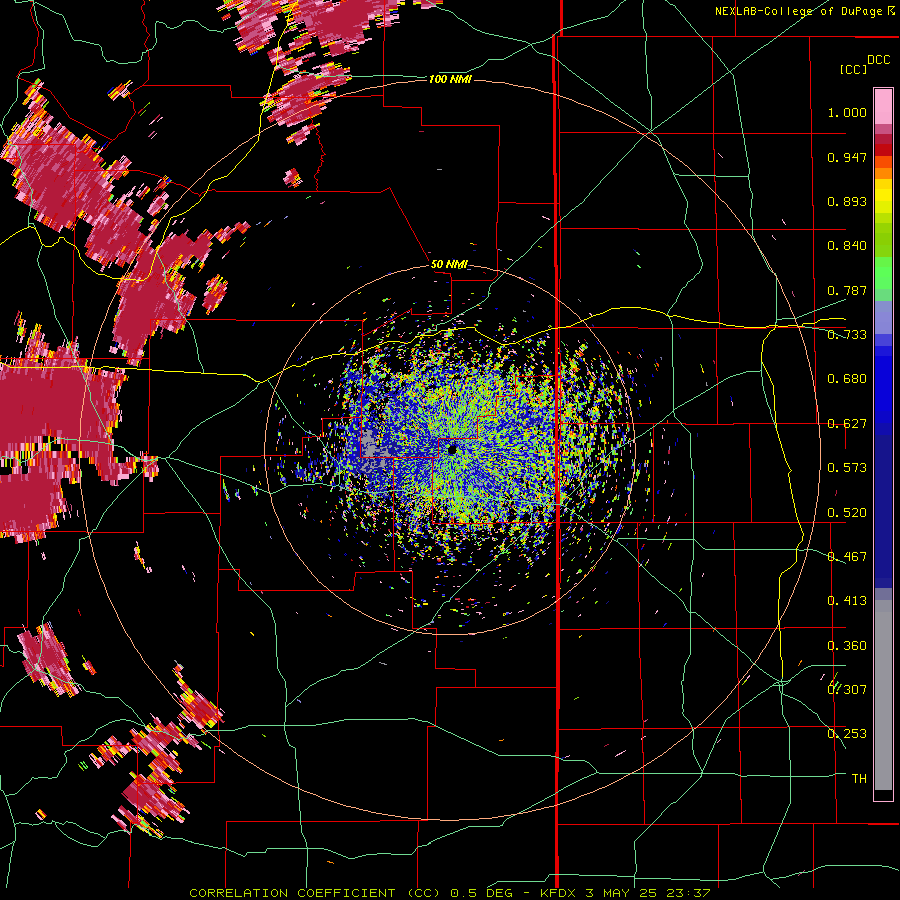Click the 0.627 scale value
The height and width of the screenshot is (900, 900).
pyautogui.click(x=847, y=424)
